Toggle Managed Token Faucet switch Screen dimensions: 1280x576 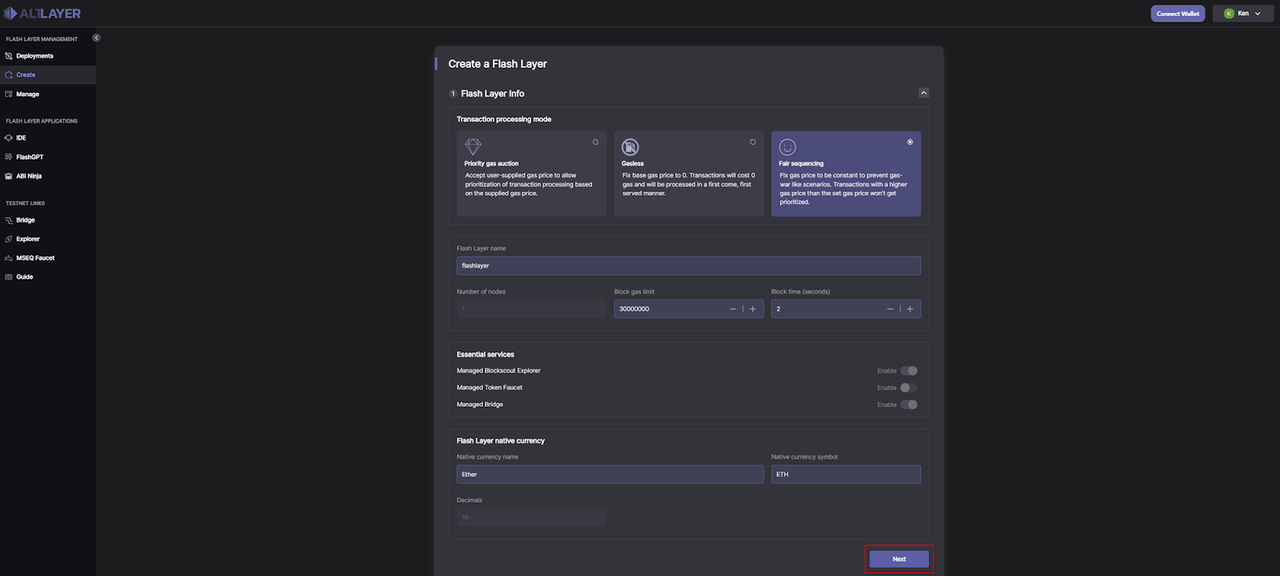point(908,388)
